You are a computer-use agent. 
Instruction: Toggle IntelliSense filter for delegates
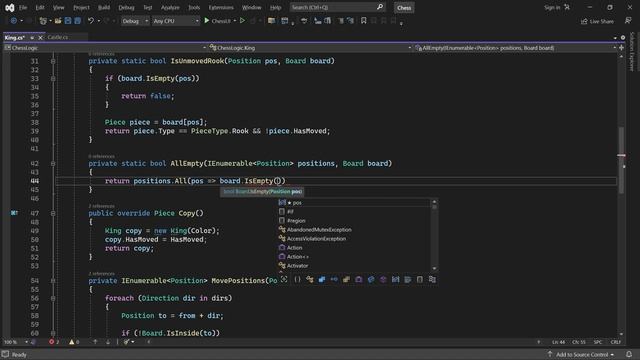click(359, 280)
